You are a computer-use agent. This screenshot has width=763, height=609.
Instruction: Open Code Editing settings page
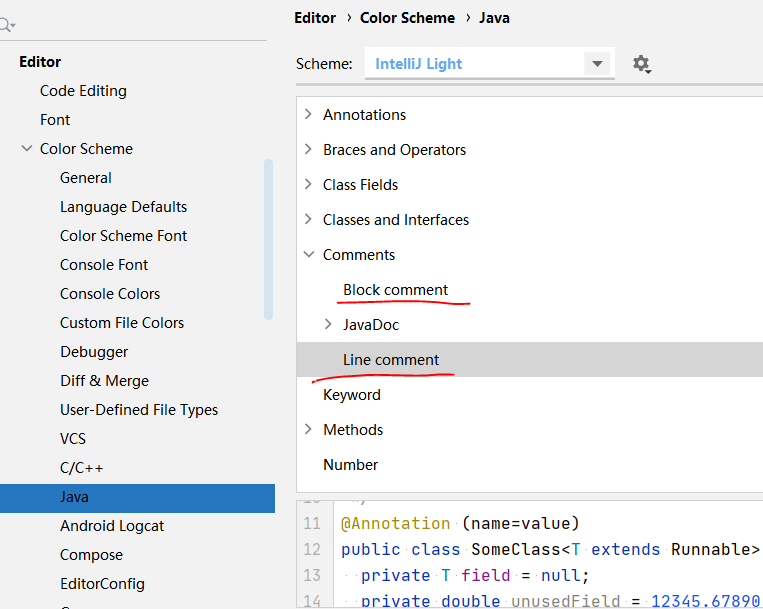(83, 91)
